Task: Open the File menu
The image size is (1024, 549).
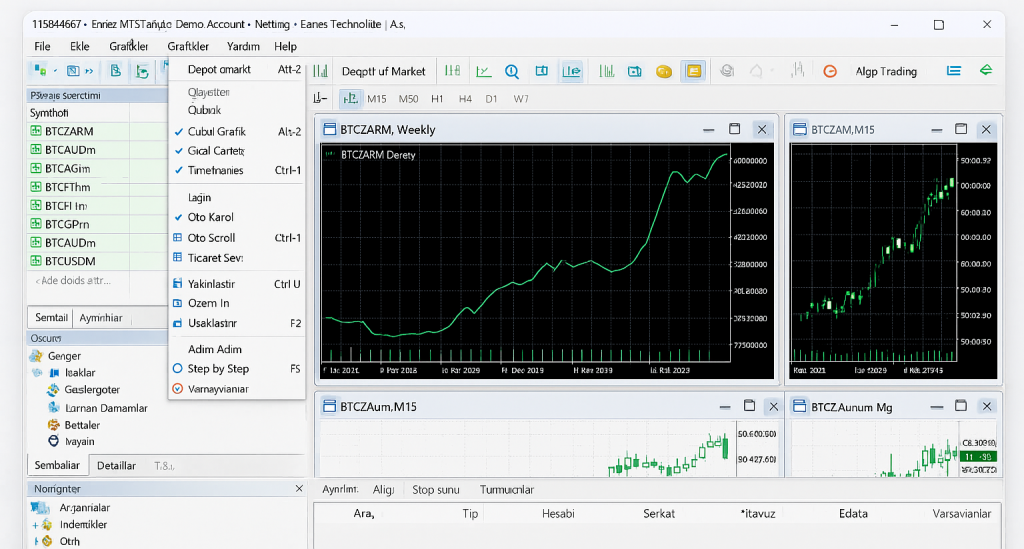Action: 42,46
